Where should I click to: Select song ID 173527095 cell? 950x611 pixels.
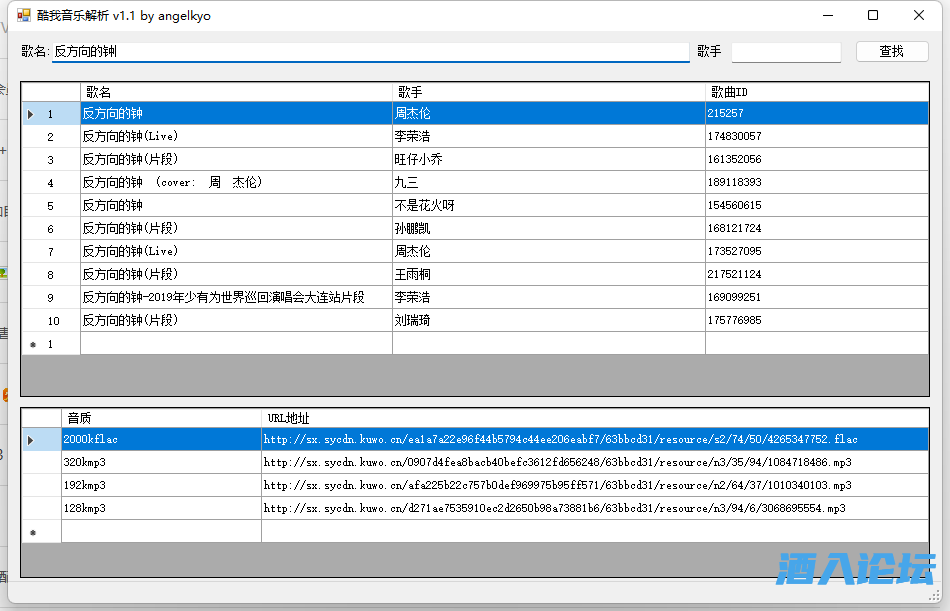click(816, 251)
